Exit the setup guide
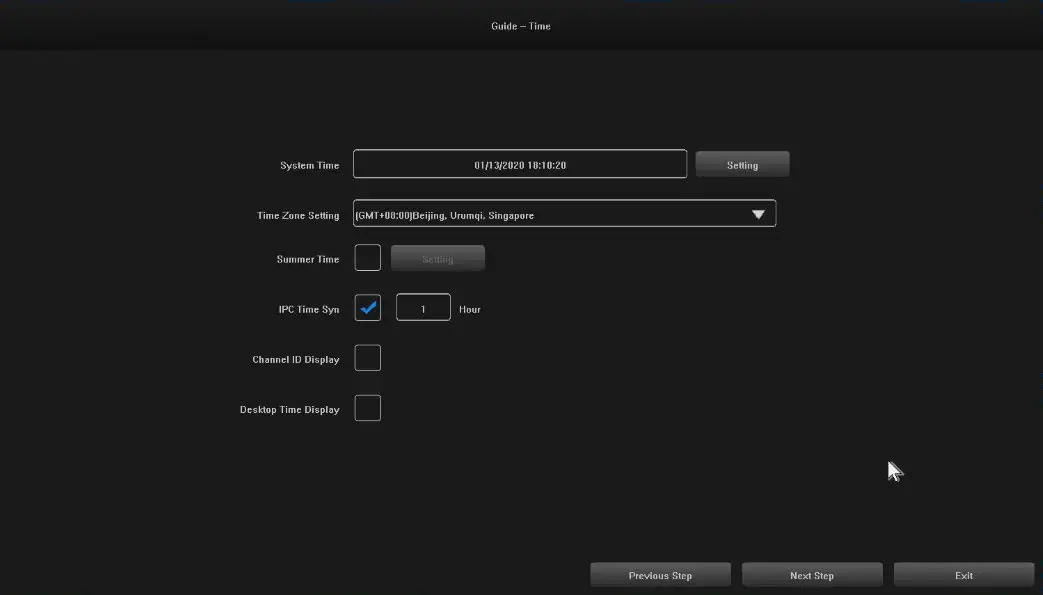1043x595 pixels. coord(964,575)
